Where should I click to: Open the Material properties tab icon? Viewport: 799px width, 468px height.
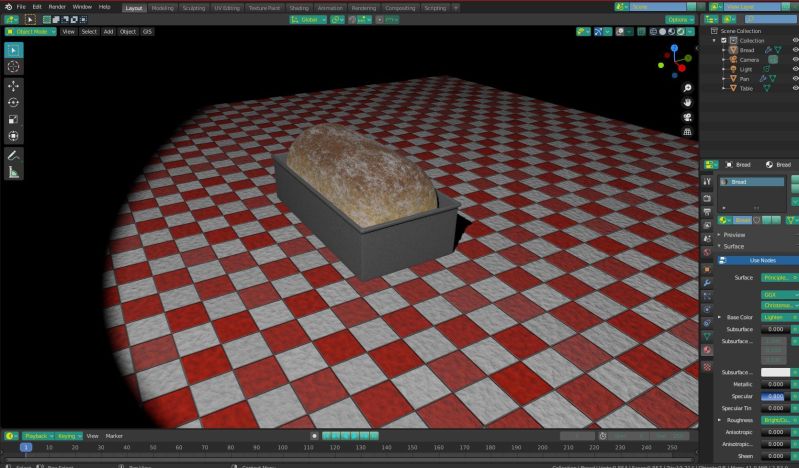[707, 350]
